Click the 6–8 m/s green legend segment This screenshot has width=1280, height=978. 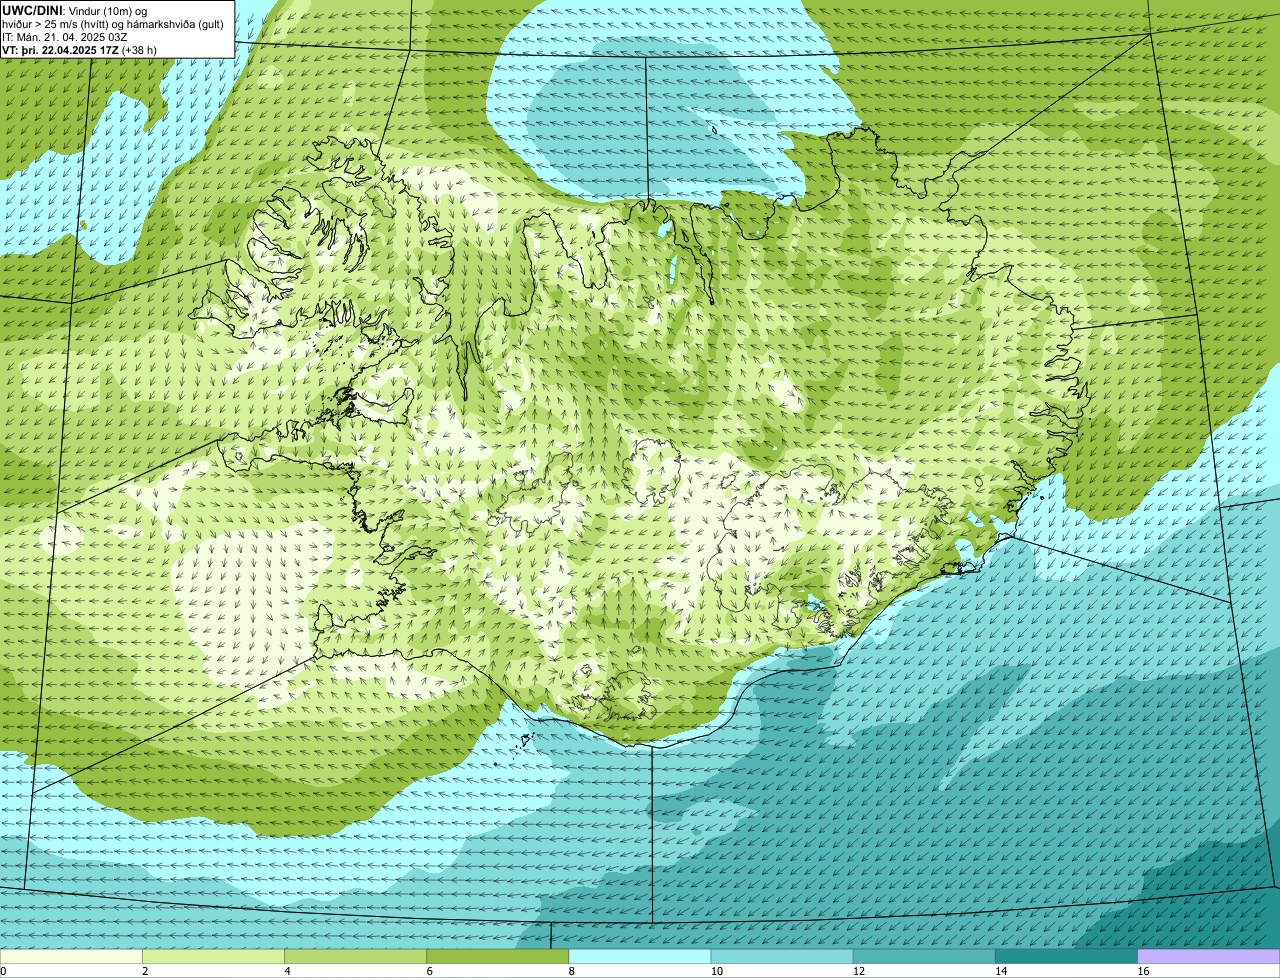pyautogui.click(x=497, y=956)
